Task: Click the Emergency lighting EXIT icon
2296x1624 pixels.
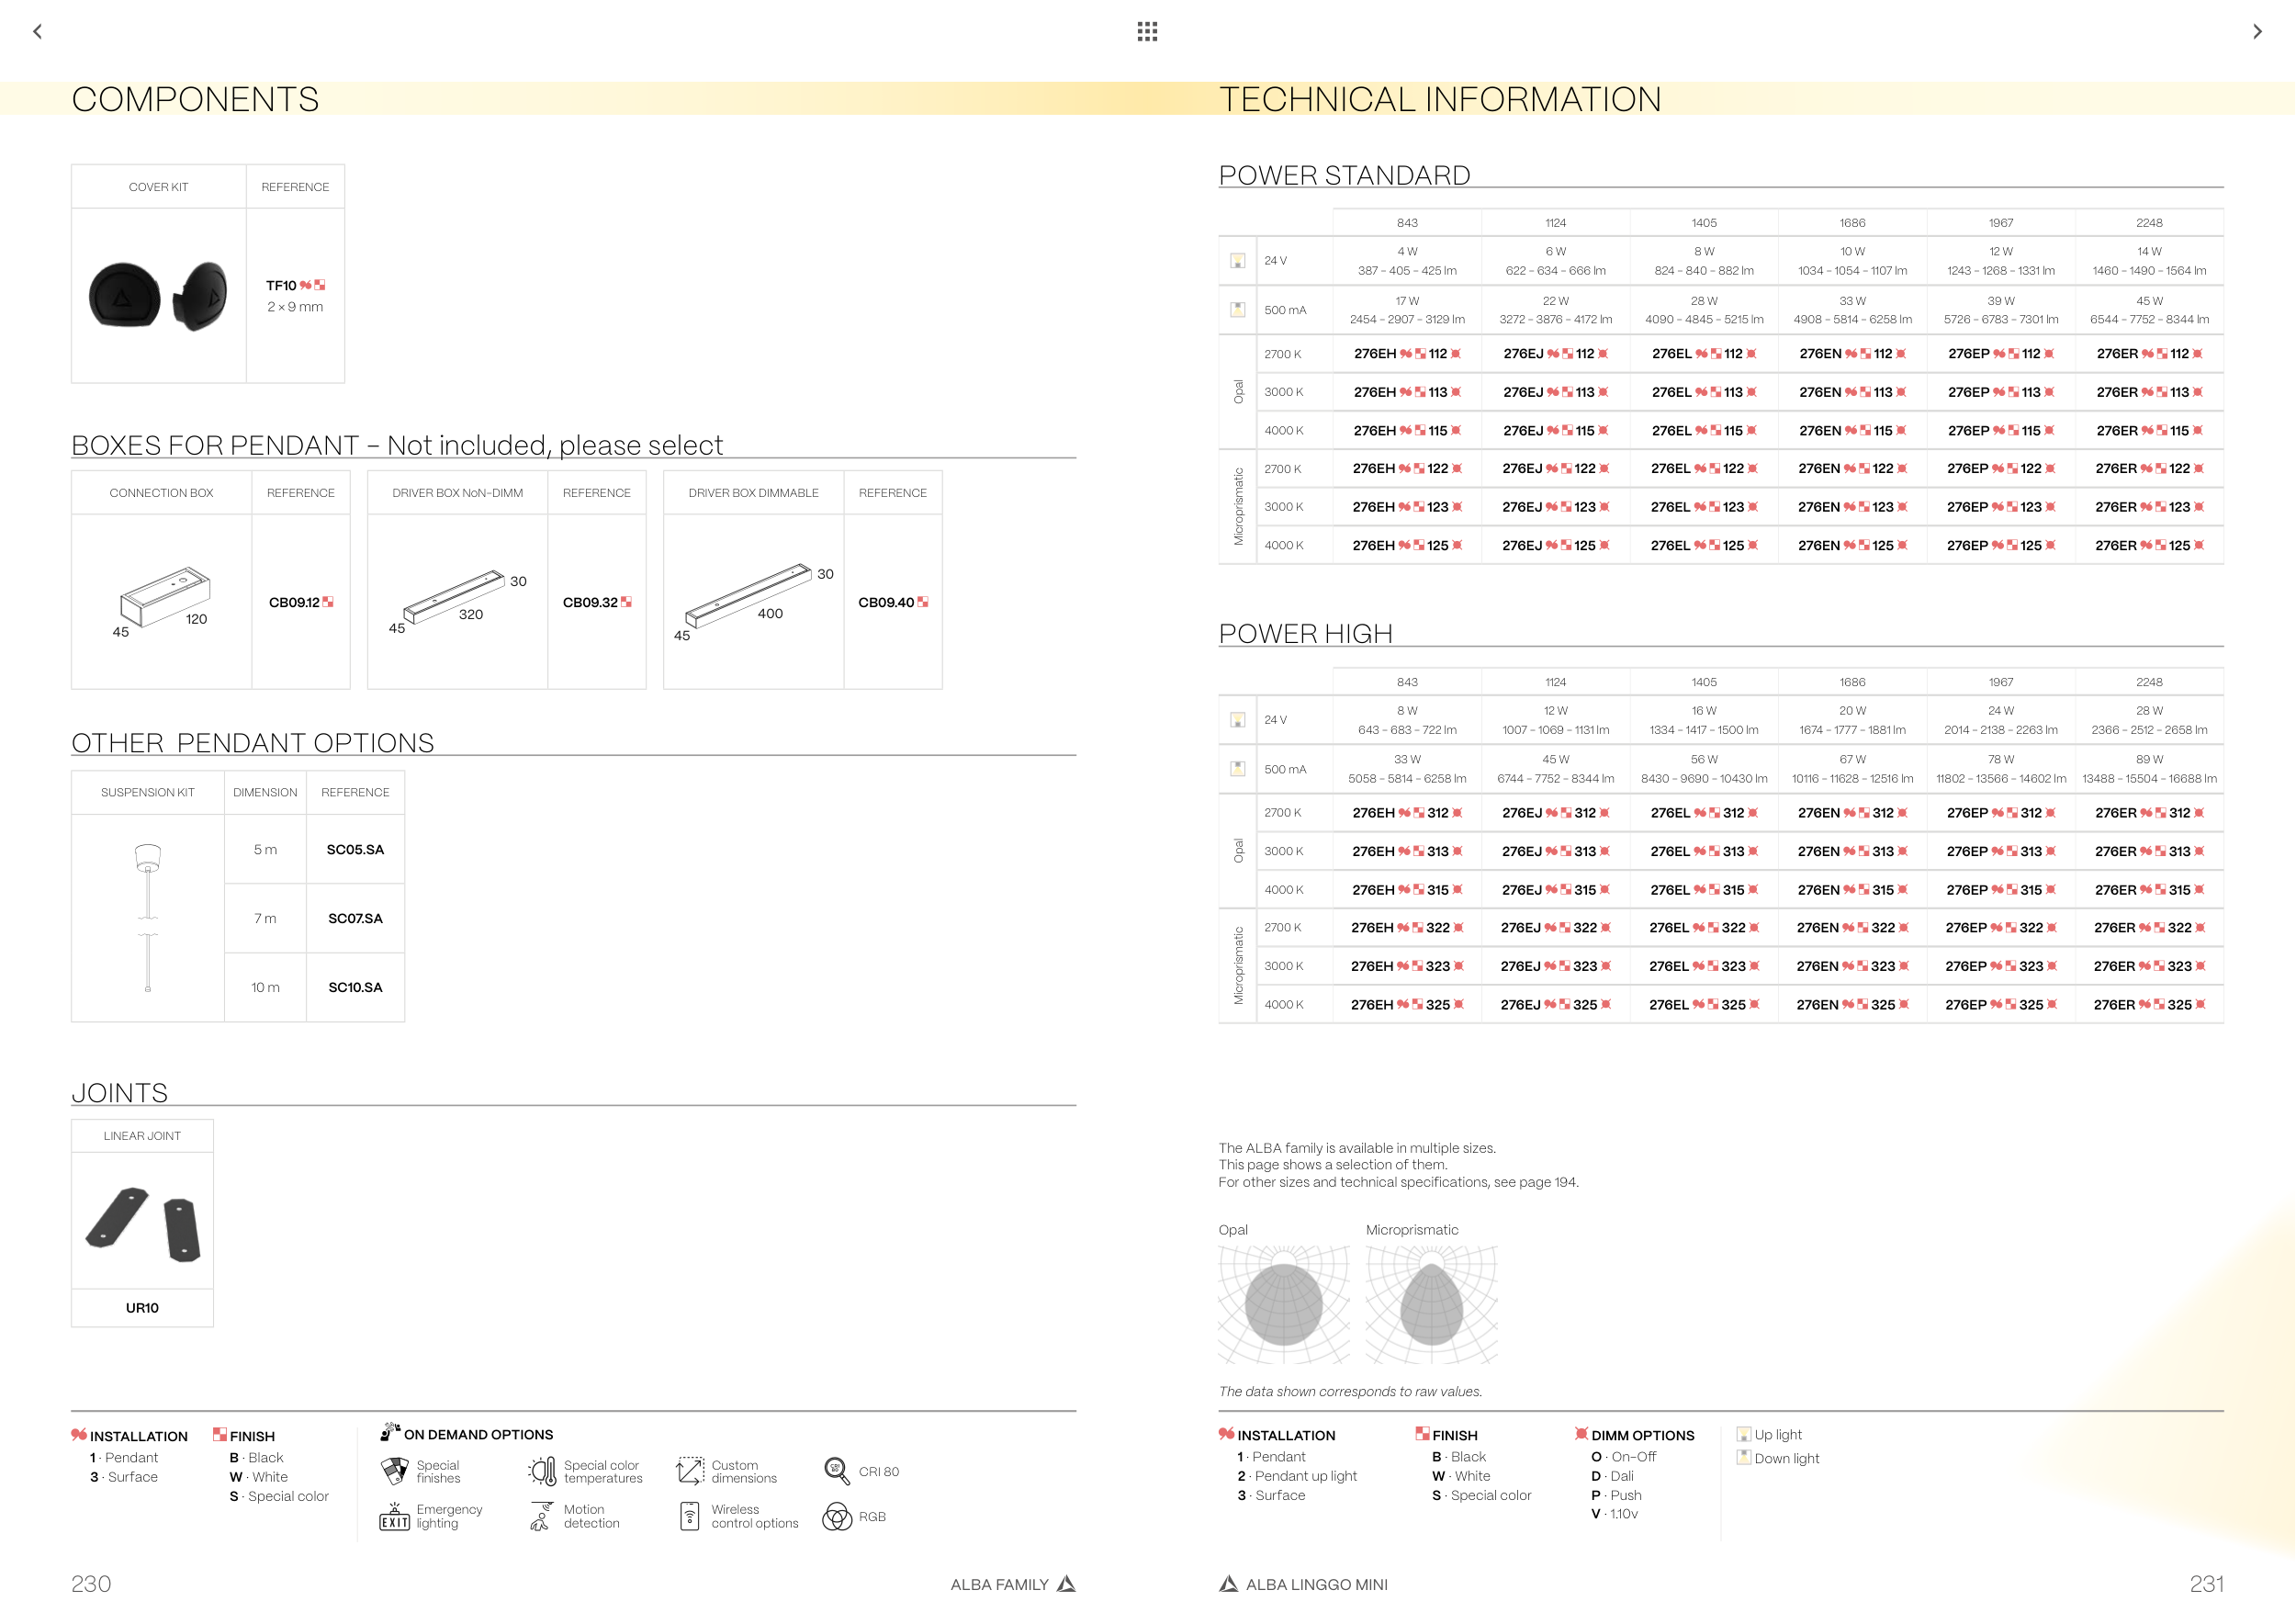Action: coord(394,1517)
